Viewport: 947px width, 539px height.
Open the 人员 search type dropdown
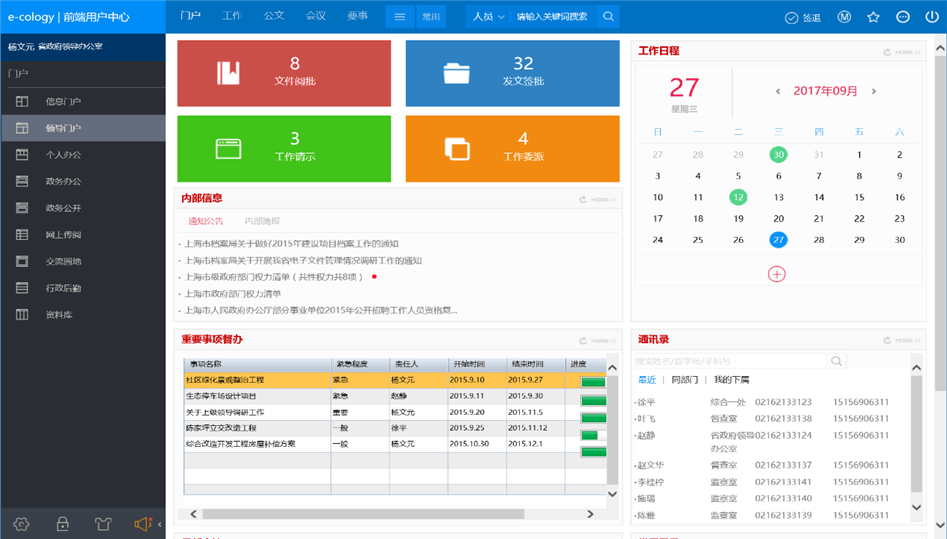point(487,17)
